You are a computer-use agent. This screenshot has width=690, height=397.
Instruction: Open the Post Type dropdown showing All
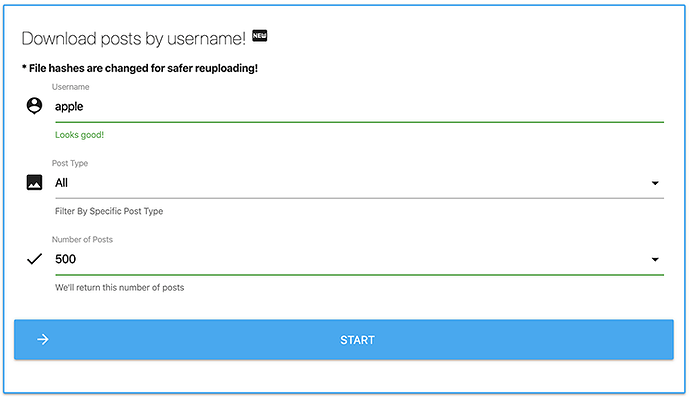click(x=359, y=183)
